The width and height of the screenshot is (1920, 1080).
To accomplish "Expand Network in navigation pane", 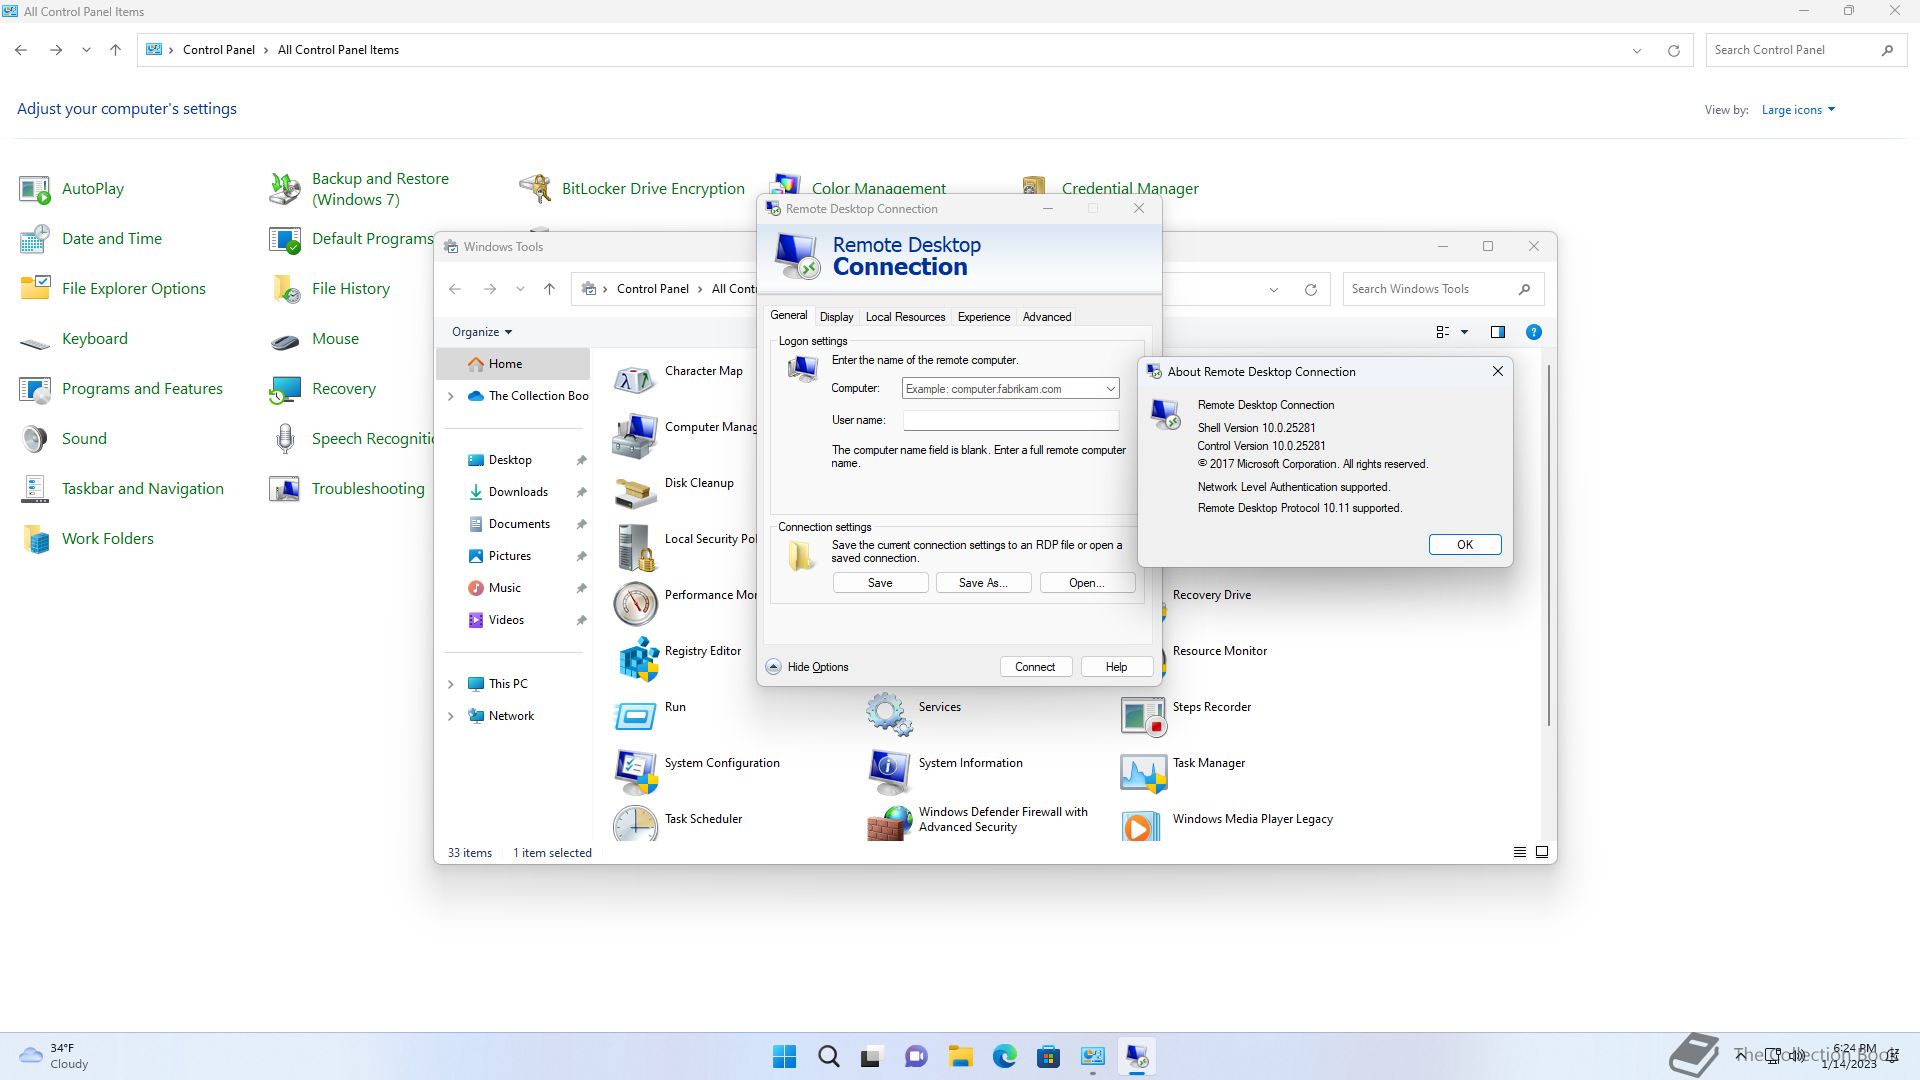I will 450,716.
